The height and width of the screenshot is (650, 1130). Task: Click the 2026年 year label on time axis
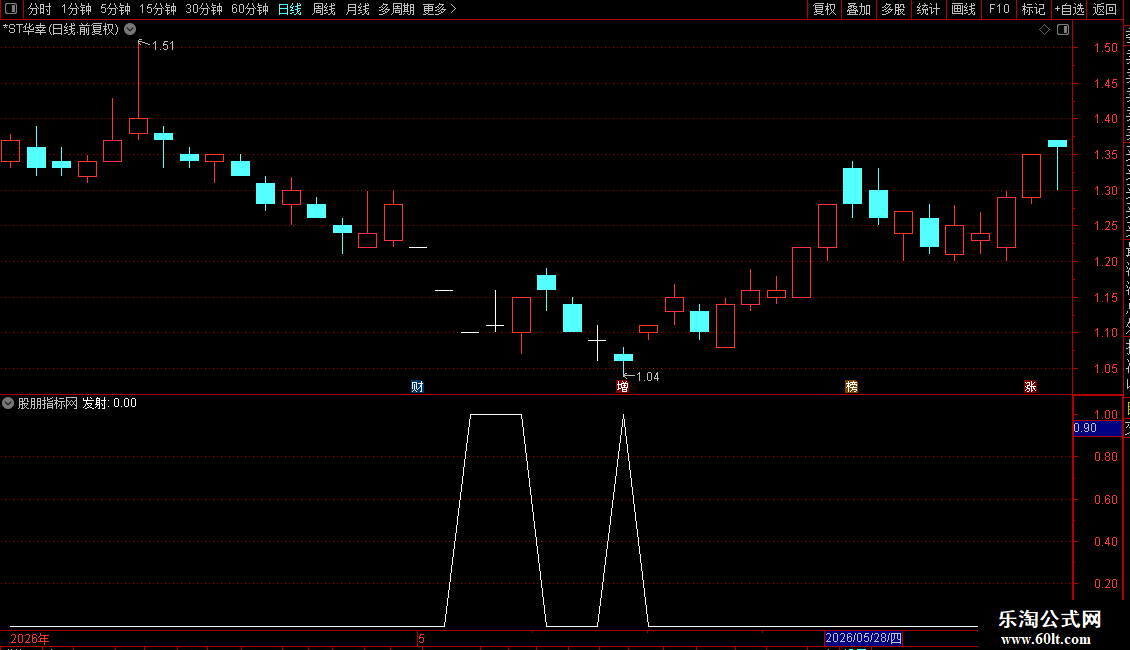[30, 638]
